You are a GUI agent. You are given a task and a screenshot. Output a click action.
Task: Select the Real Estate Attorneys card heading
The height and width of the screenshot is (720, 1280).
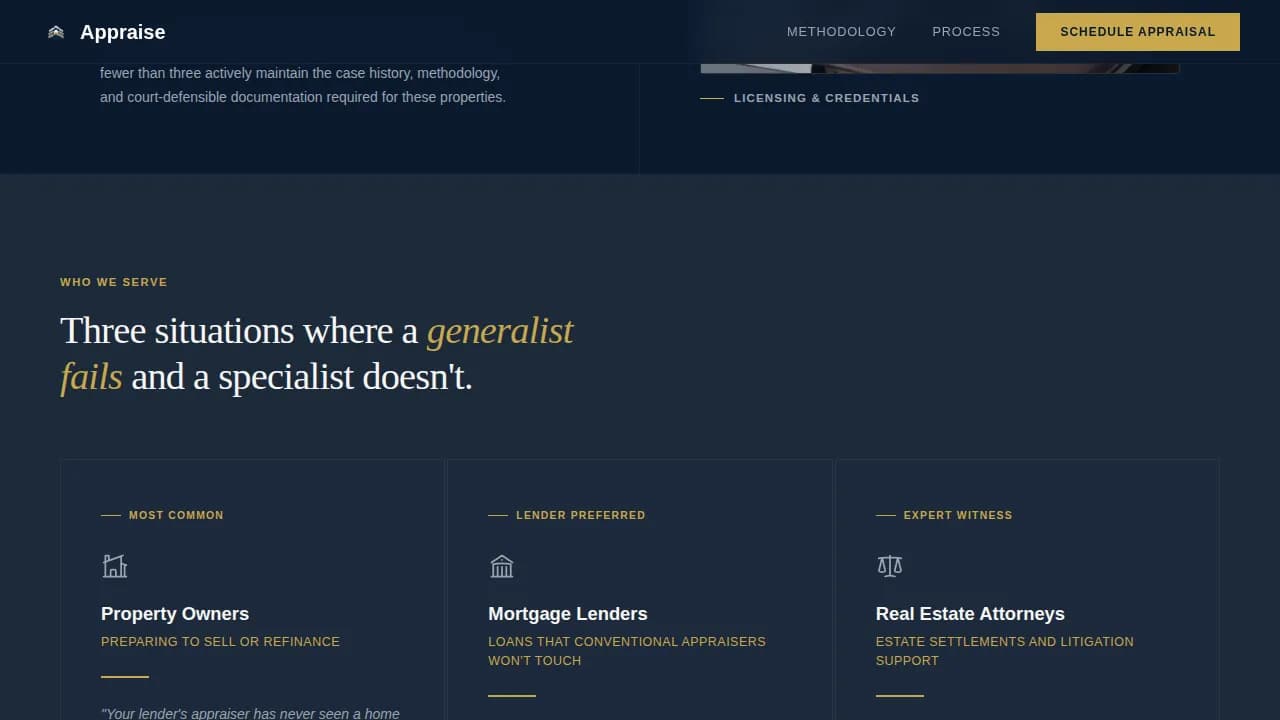[x=970, y=614]
